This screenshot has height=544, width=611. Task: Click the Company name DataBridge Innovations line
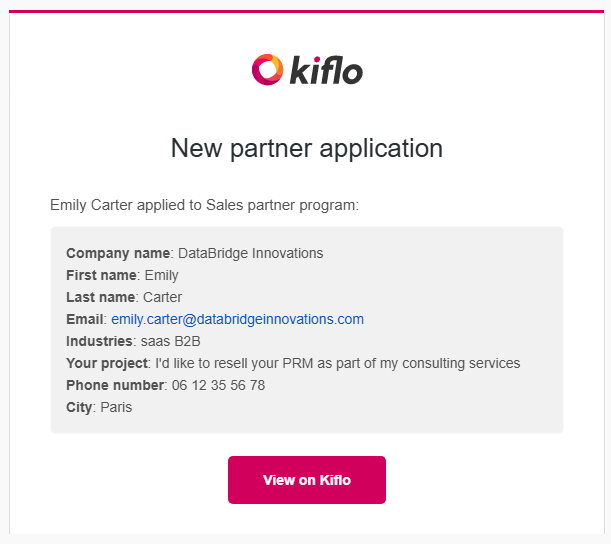coord(194,253)
